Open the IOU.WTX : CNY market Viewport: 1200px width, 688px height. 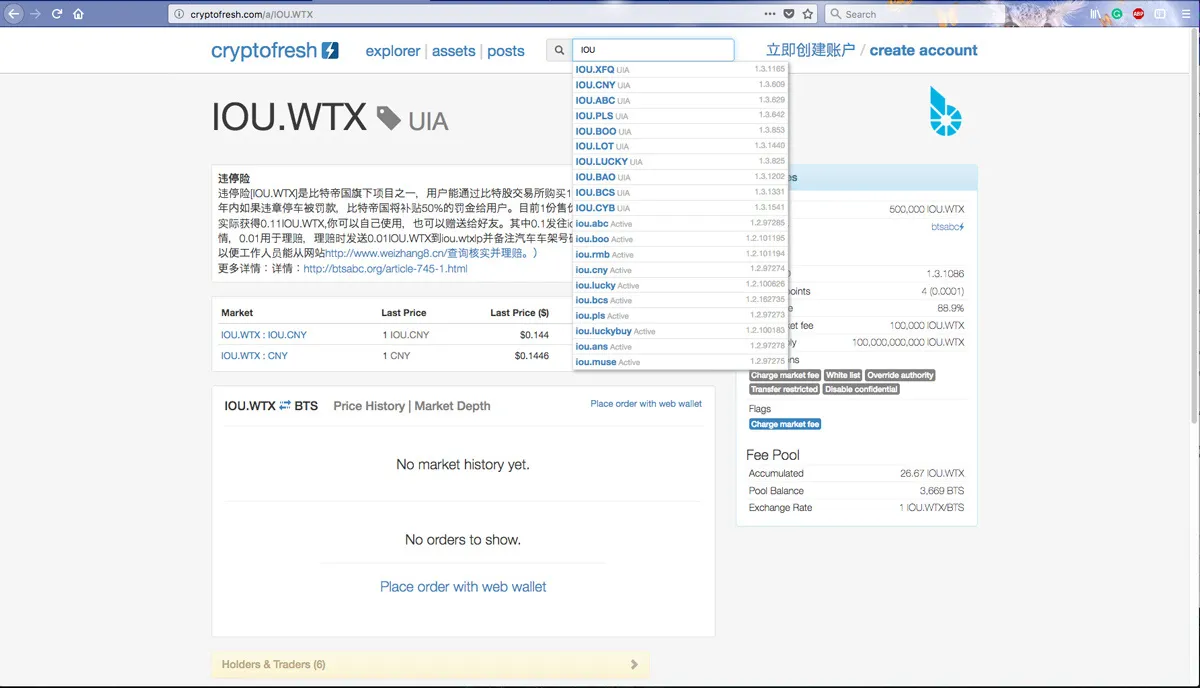pos(254,356)
